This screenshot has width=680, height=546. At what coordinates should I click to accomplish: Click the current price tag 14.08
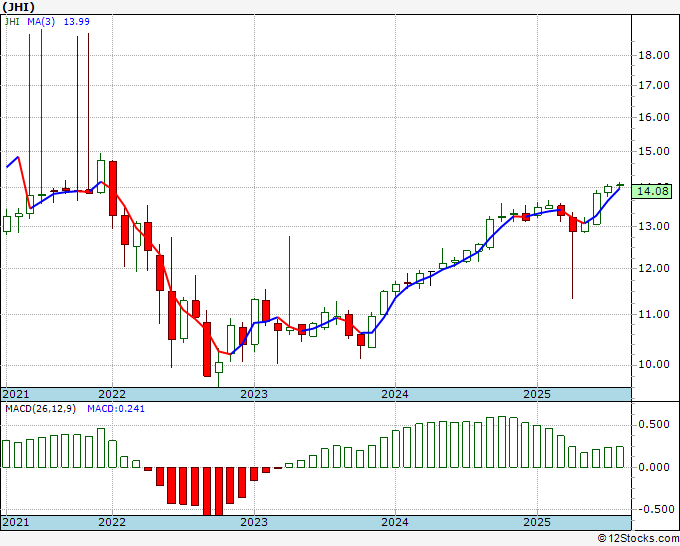click(x=654, y=191)
